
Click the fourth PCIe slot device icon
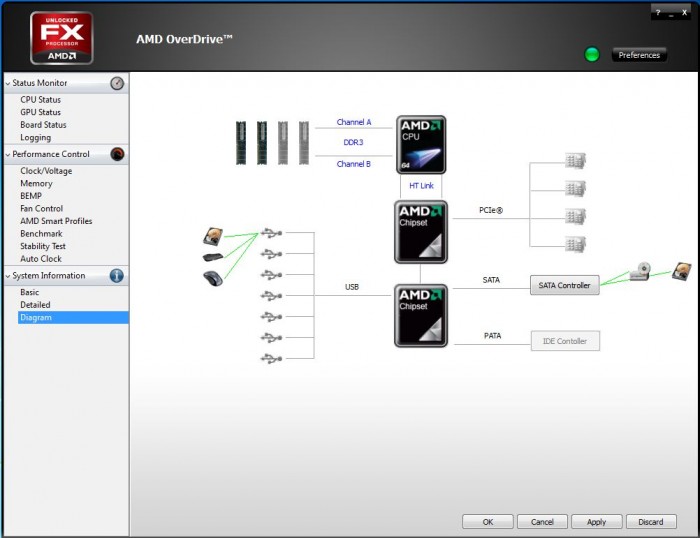pos(575,244)
